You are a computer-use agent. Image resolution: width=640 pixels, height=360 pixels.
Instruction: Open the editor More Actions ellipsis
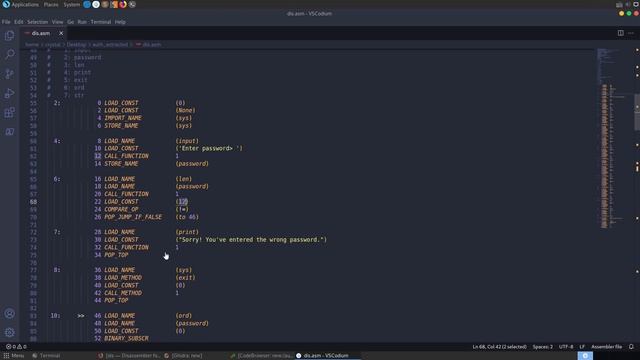click(x=631, y=33)
